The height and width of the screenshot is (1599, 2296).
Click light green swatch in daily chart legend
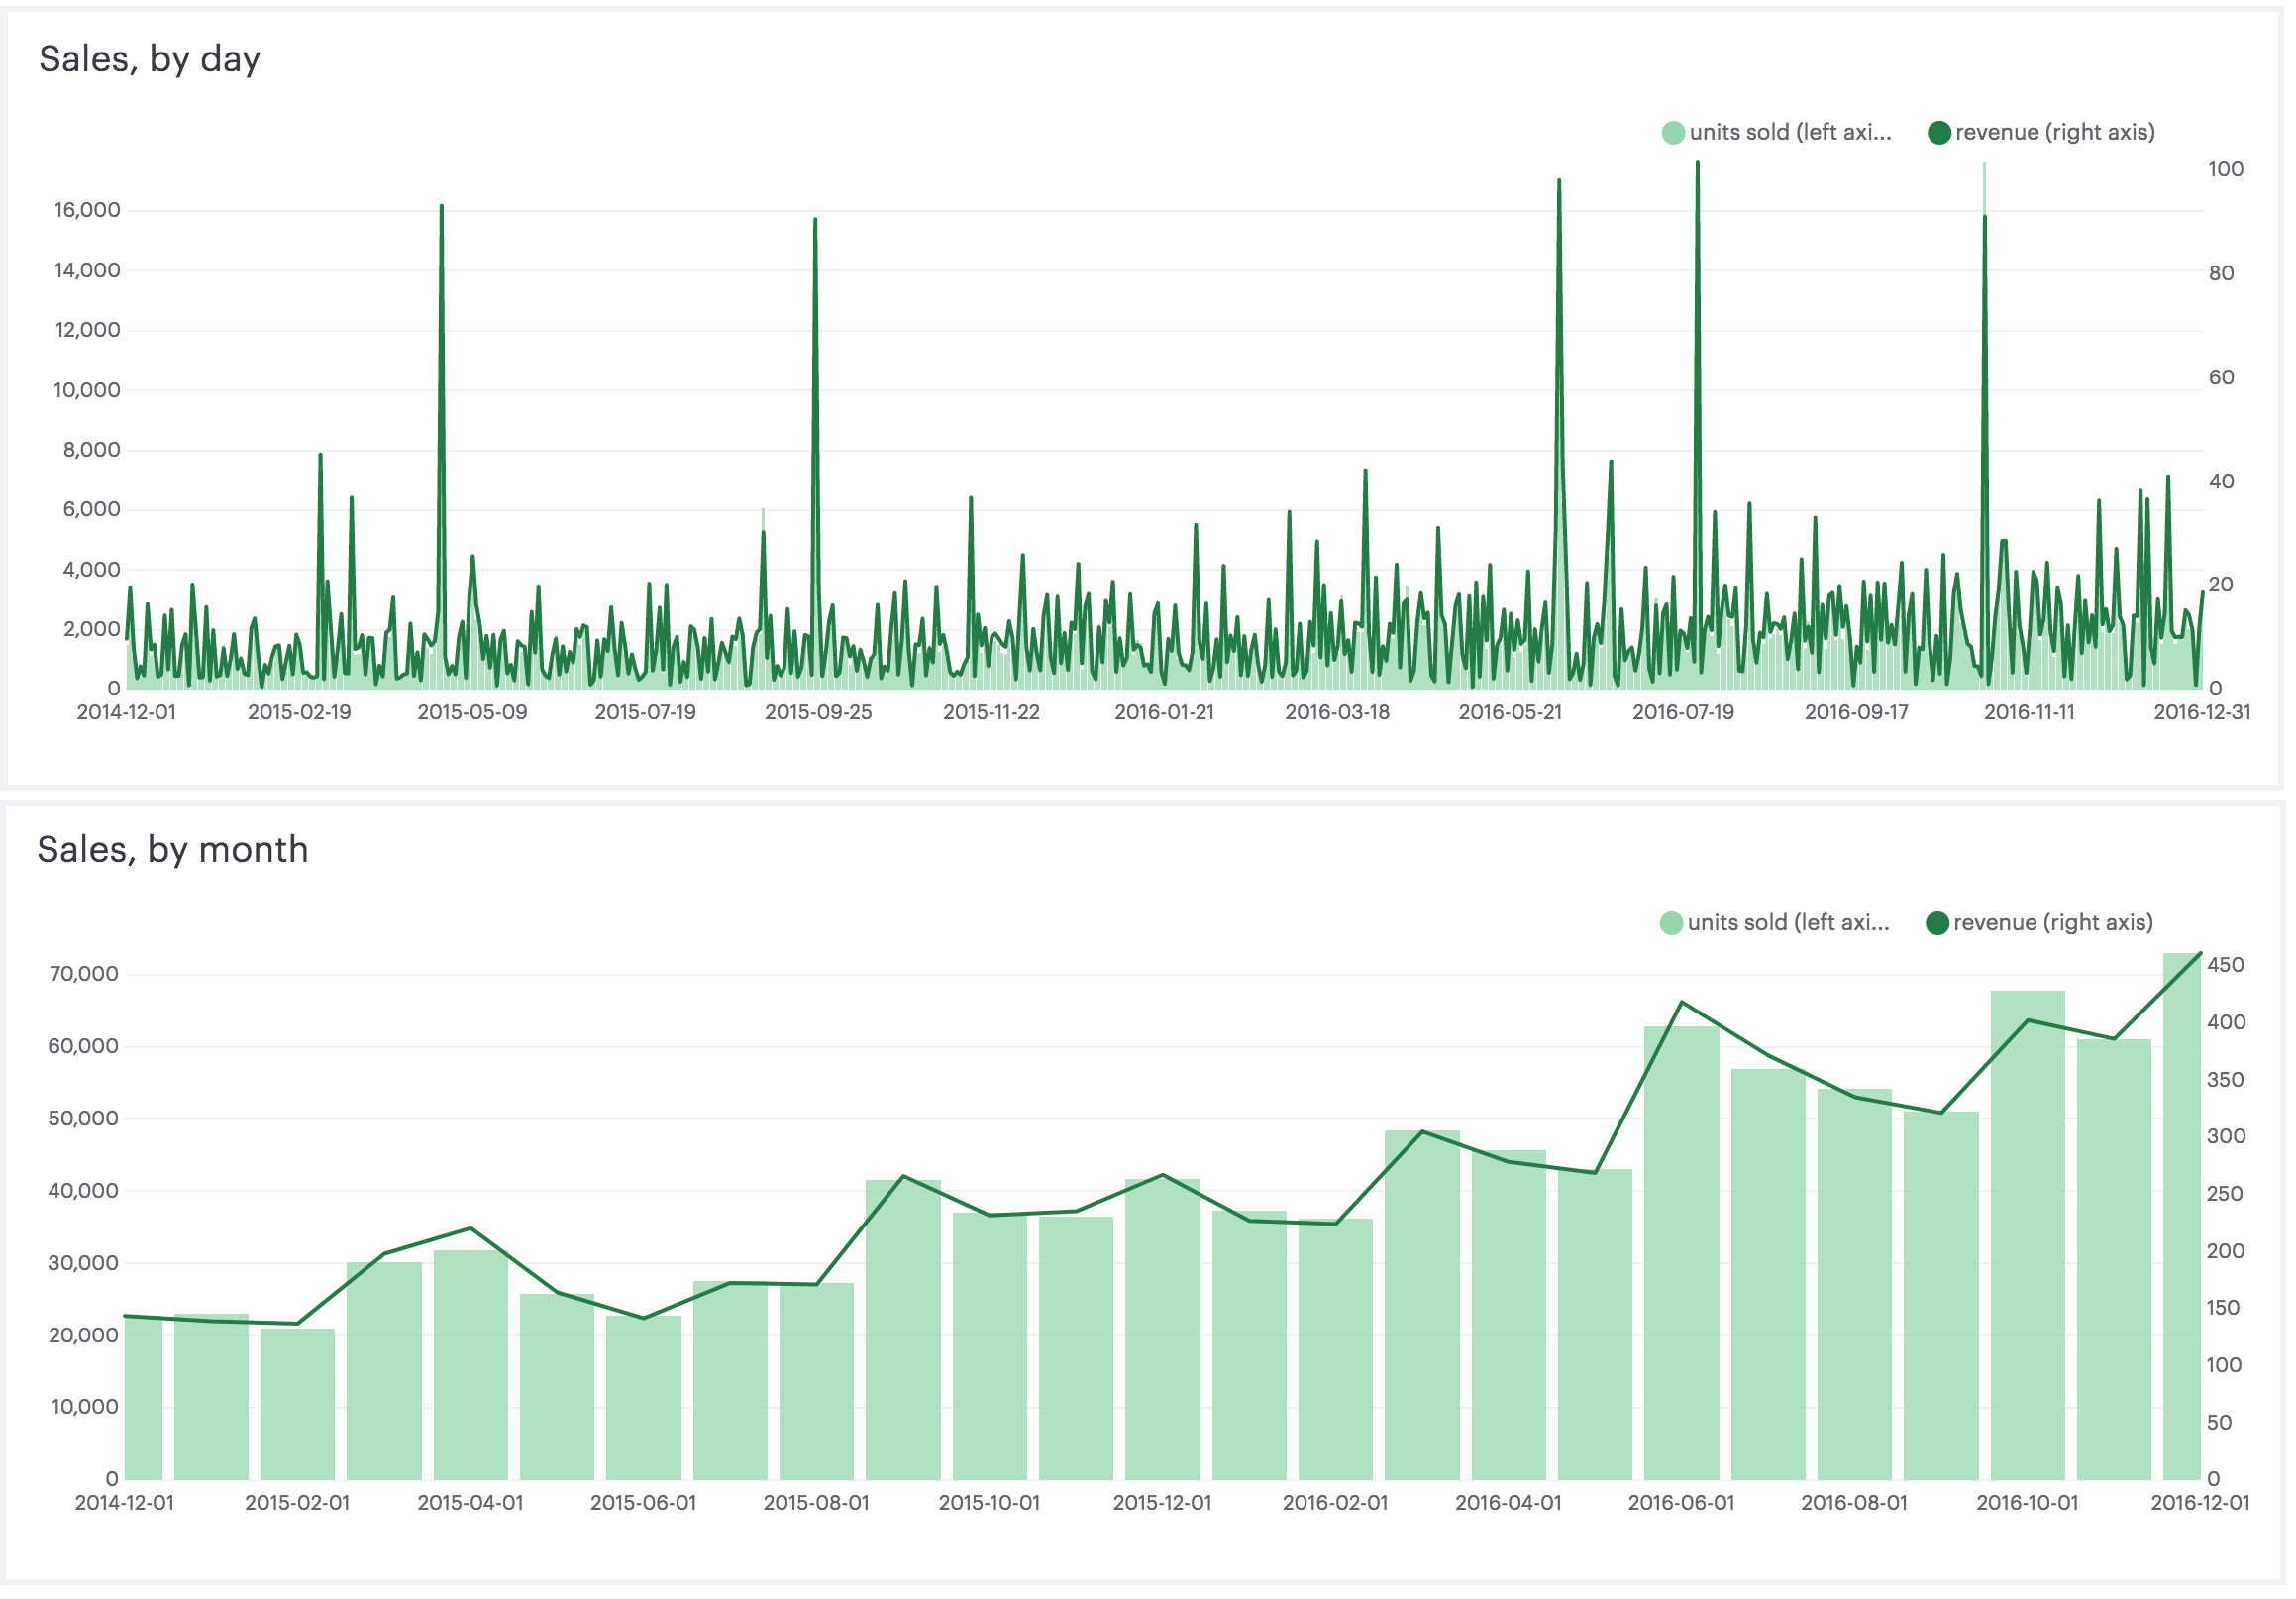pos(1673,132)
